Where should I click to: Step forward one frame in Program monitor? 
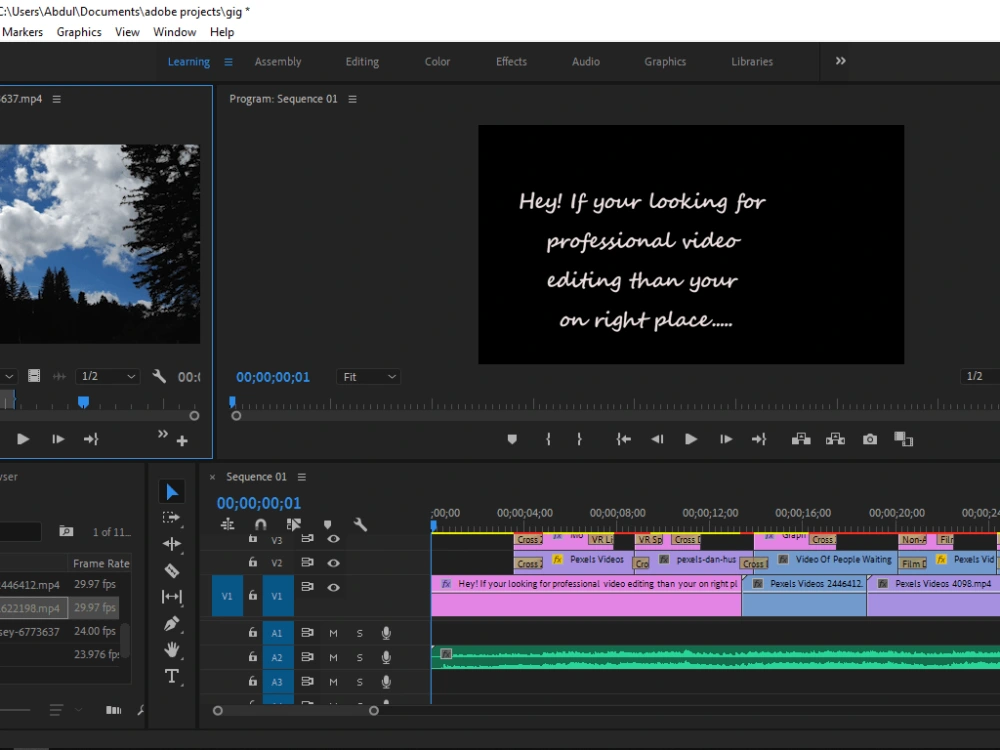726,439
